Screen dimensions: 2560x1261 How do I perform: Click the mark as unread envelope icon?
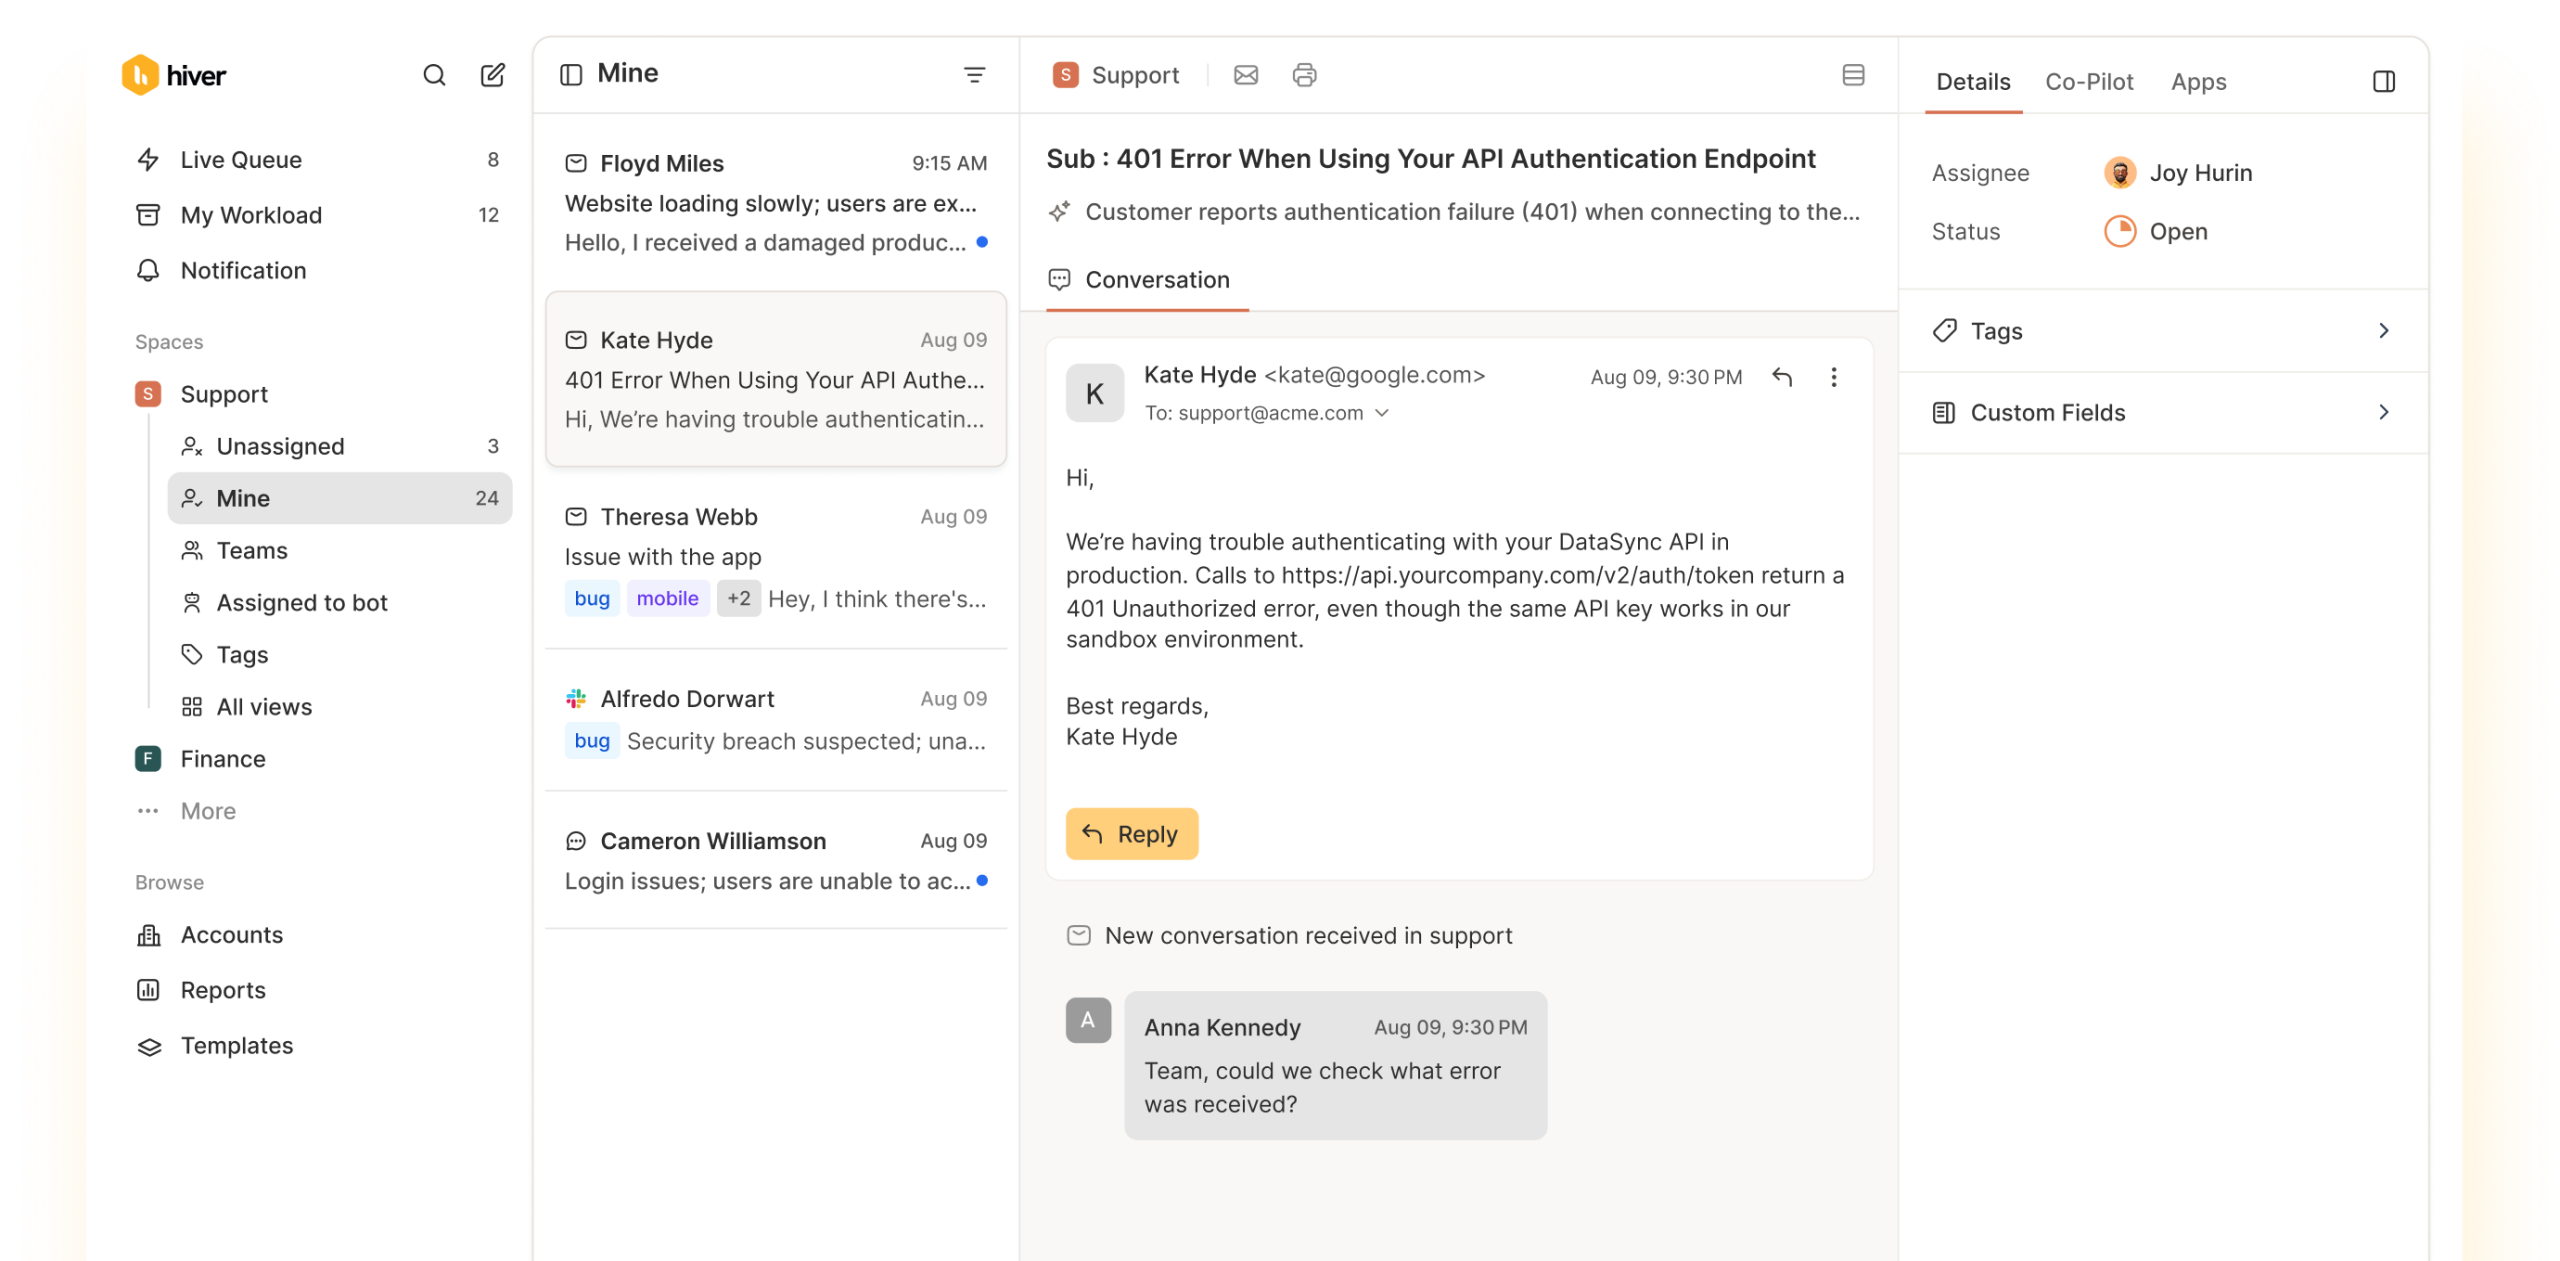(x=1246, y=75)
